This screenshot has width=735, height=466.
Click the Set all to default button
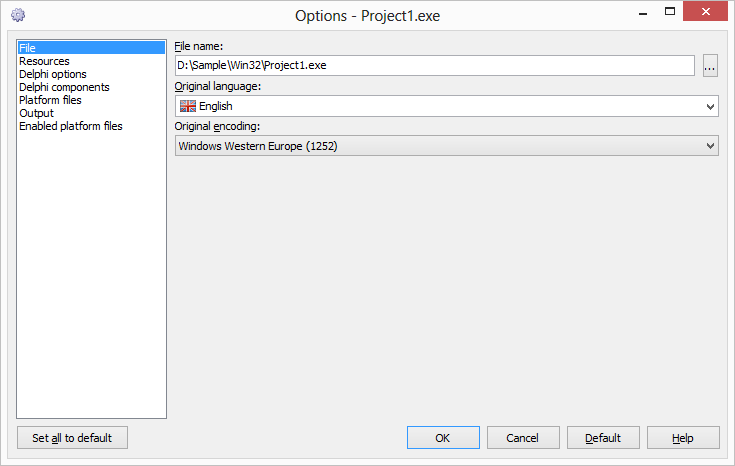coord(72,438)
